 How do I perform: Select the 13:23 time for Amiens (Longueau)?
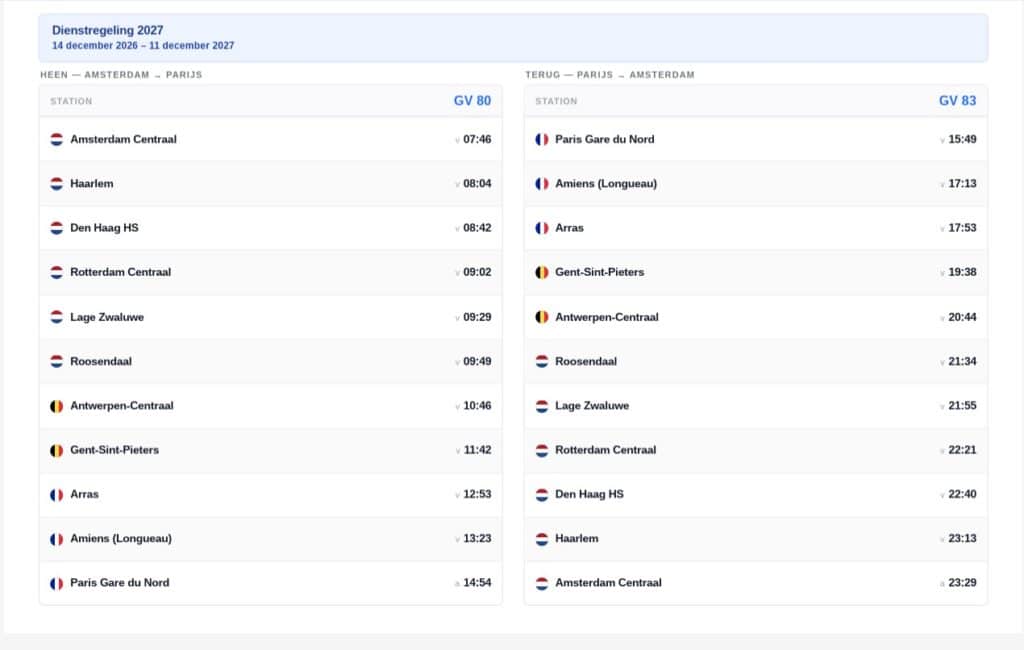(x=477, y=538)
